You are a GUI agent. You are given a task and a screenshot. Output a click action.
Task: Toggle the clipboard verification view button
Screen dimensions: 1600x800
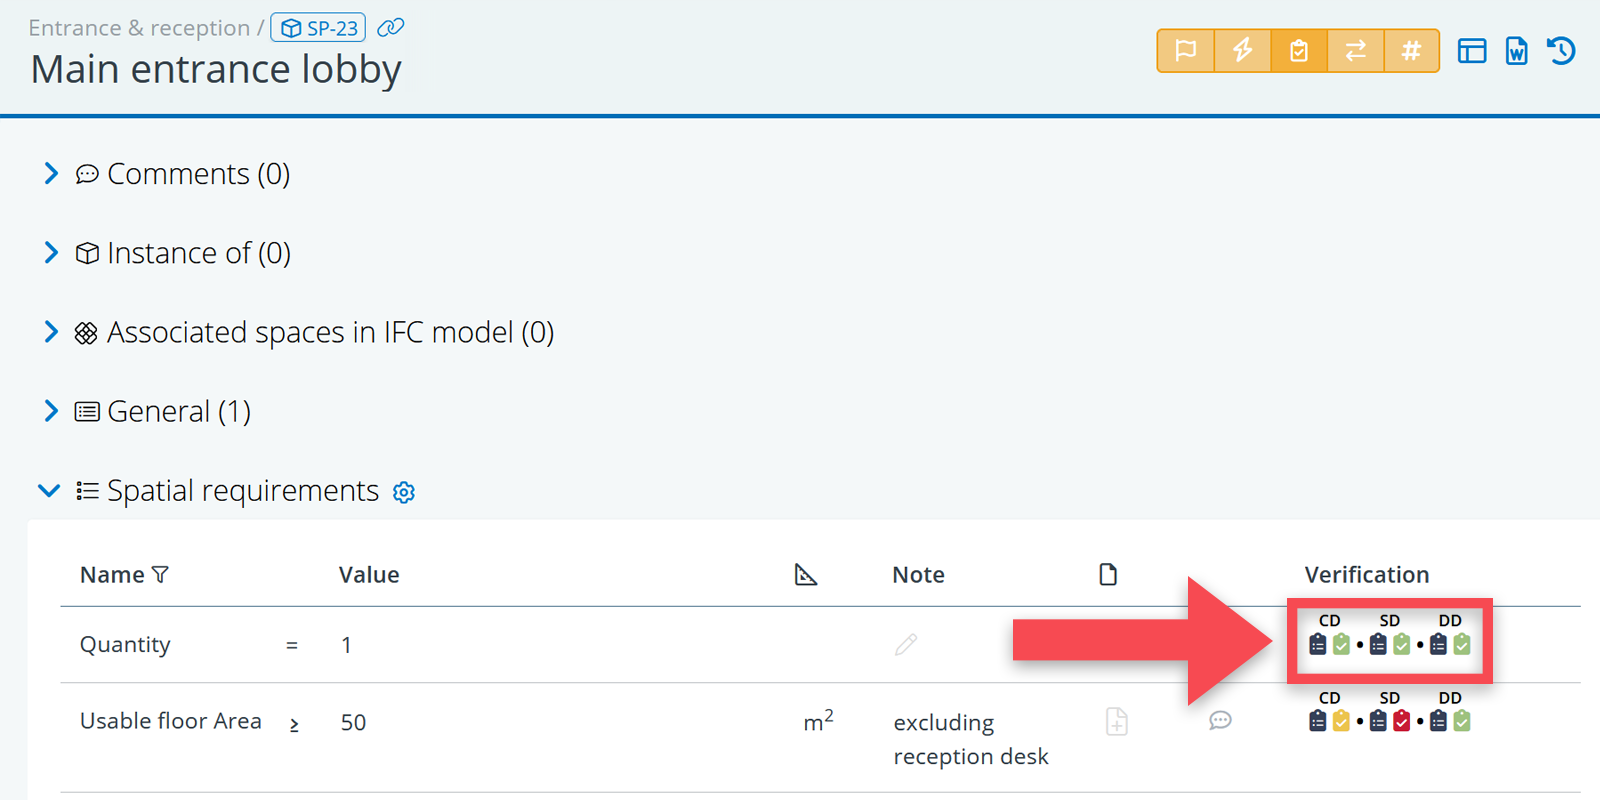pos(1299,51)
